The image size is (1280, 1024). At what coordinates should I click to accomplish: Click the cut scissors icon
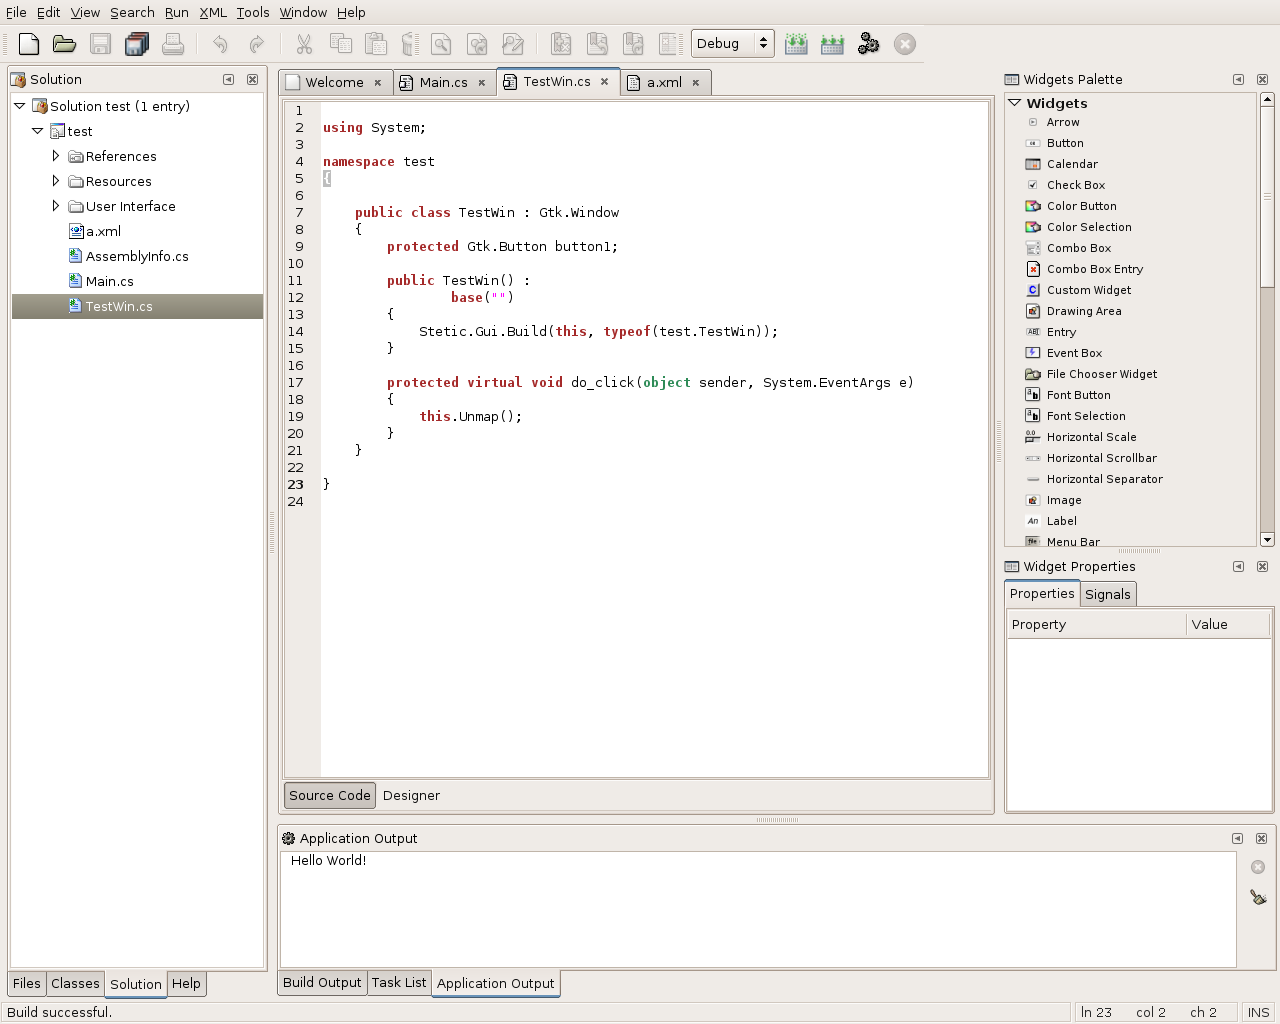(x=304, y=44)
